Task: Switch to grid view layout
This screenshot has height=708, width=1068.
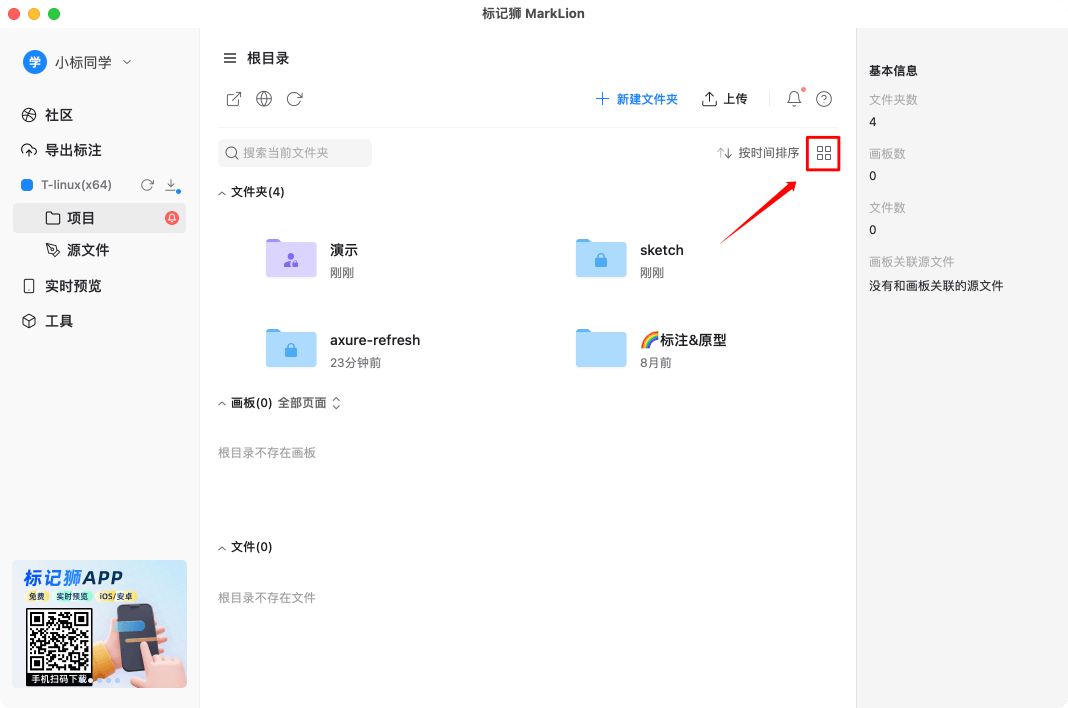Action: pos(822,155)
